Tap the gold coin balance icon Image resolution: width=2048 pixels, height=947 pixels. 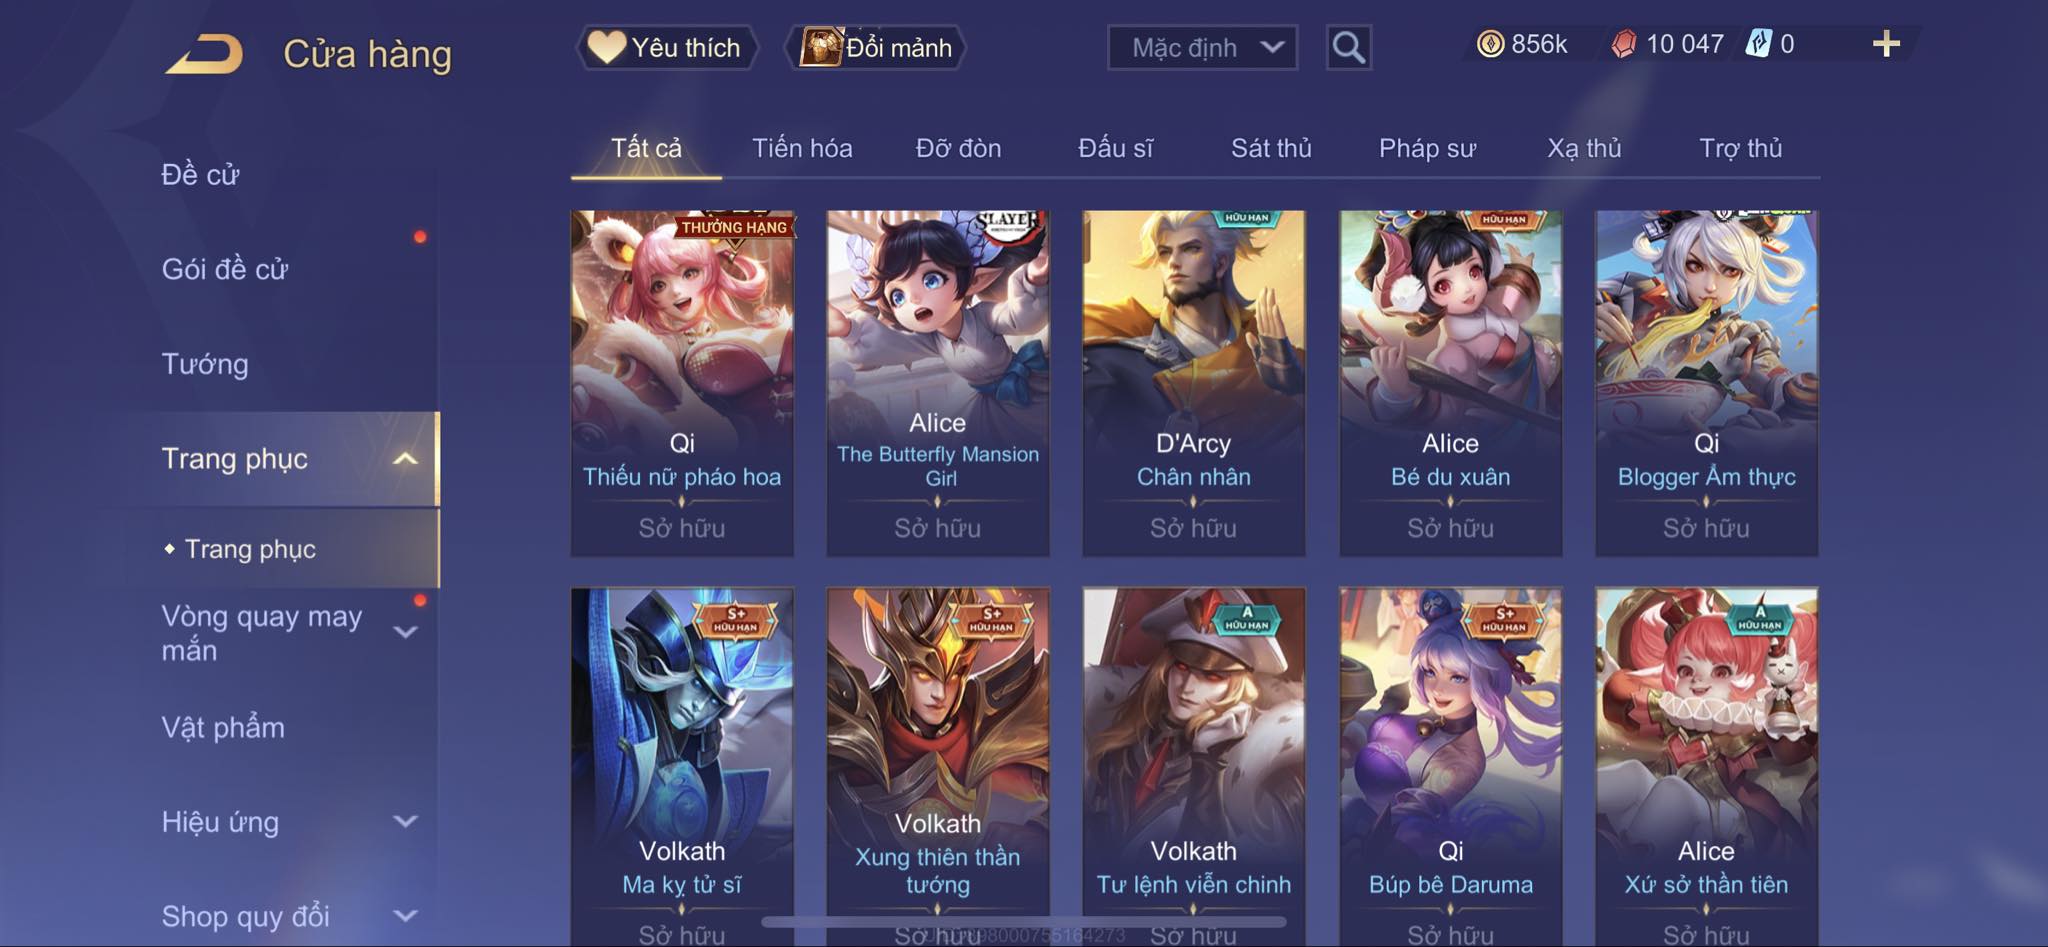coord(1490,44)
